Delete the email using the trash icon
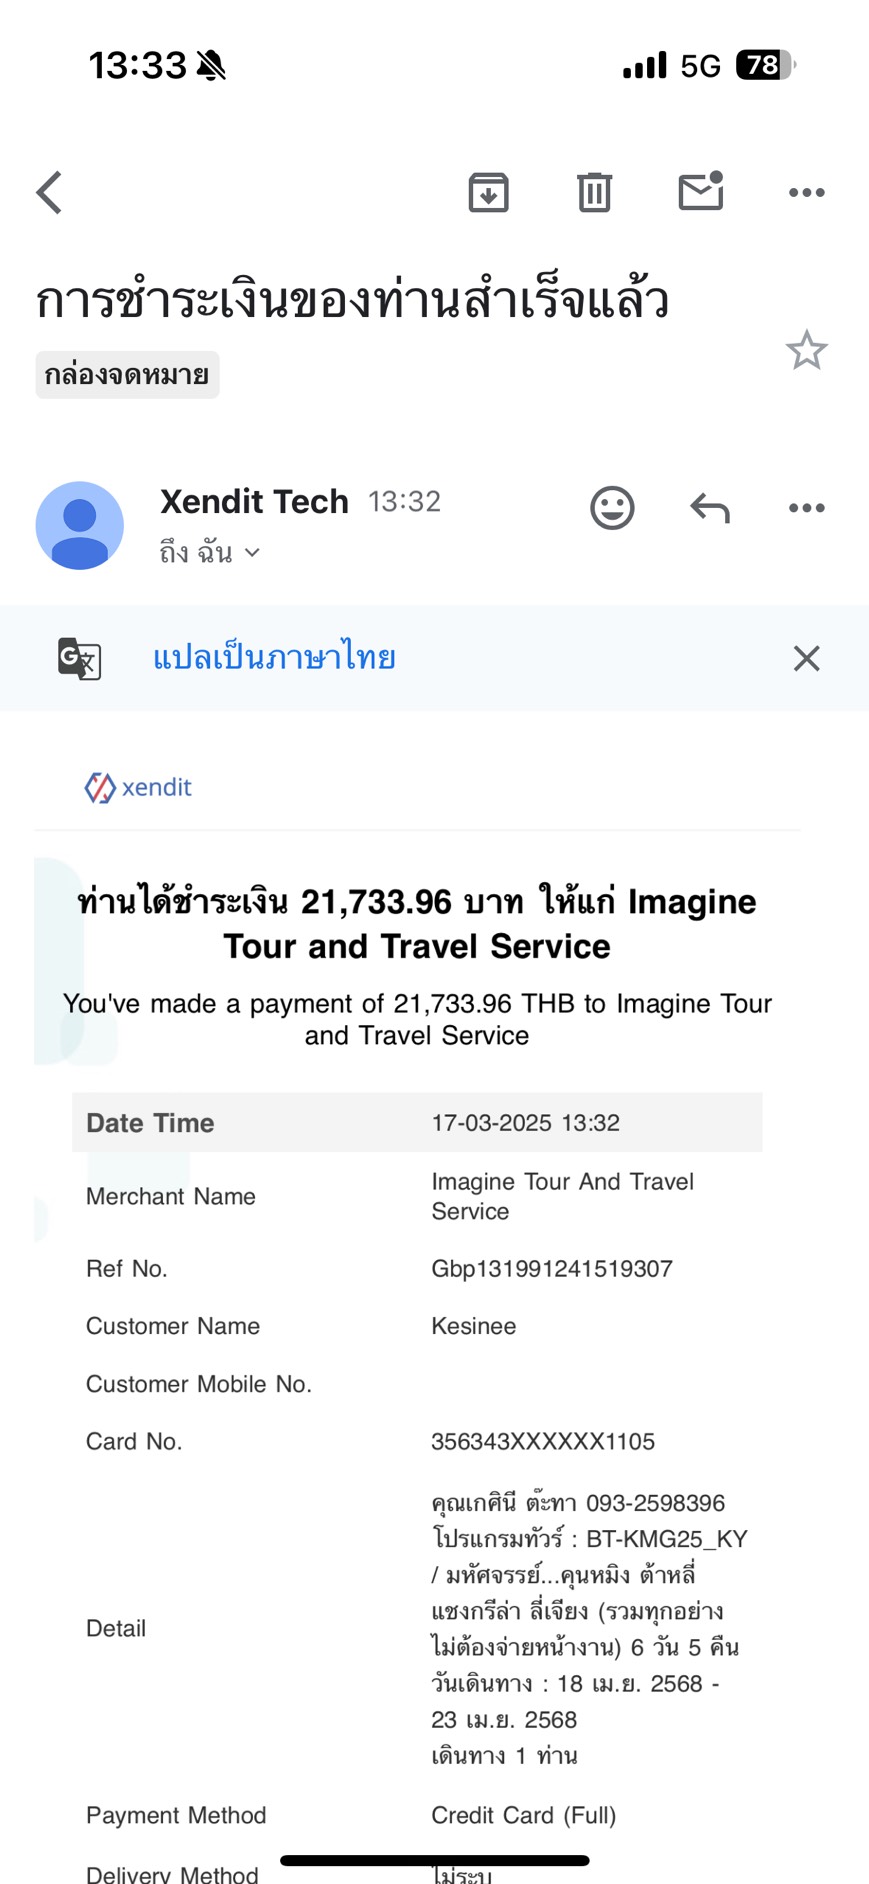The height and width of the screenshot is (1884, 869). 594,192
